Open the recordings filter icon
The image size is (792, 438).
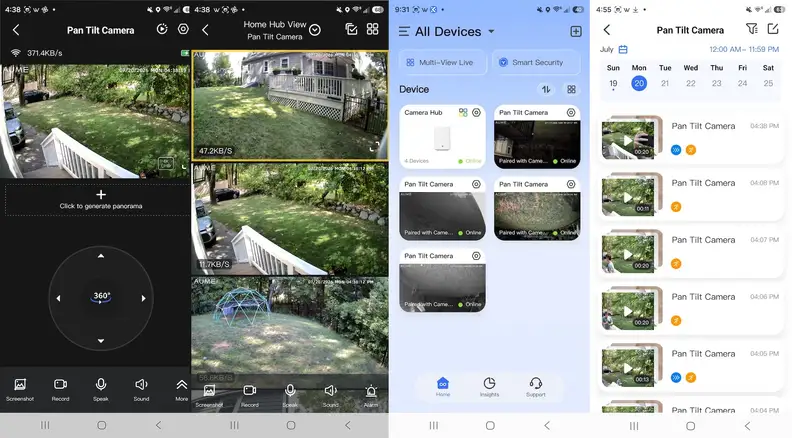click(x=752, y=29)
